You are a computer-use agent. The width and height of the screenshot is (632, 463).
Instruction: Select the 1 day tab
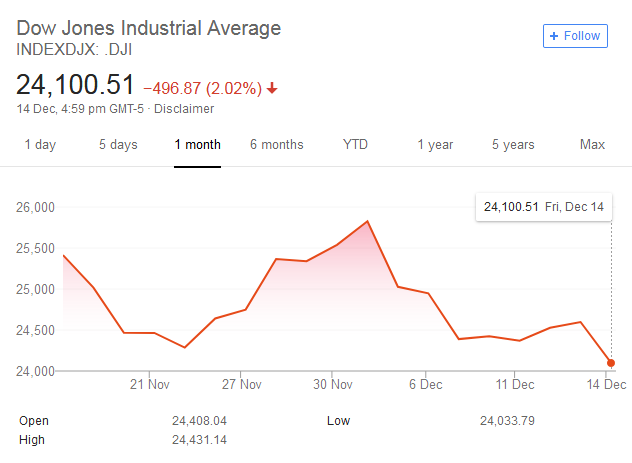40,145
